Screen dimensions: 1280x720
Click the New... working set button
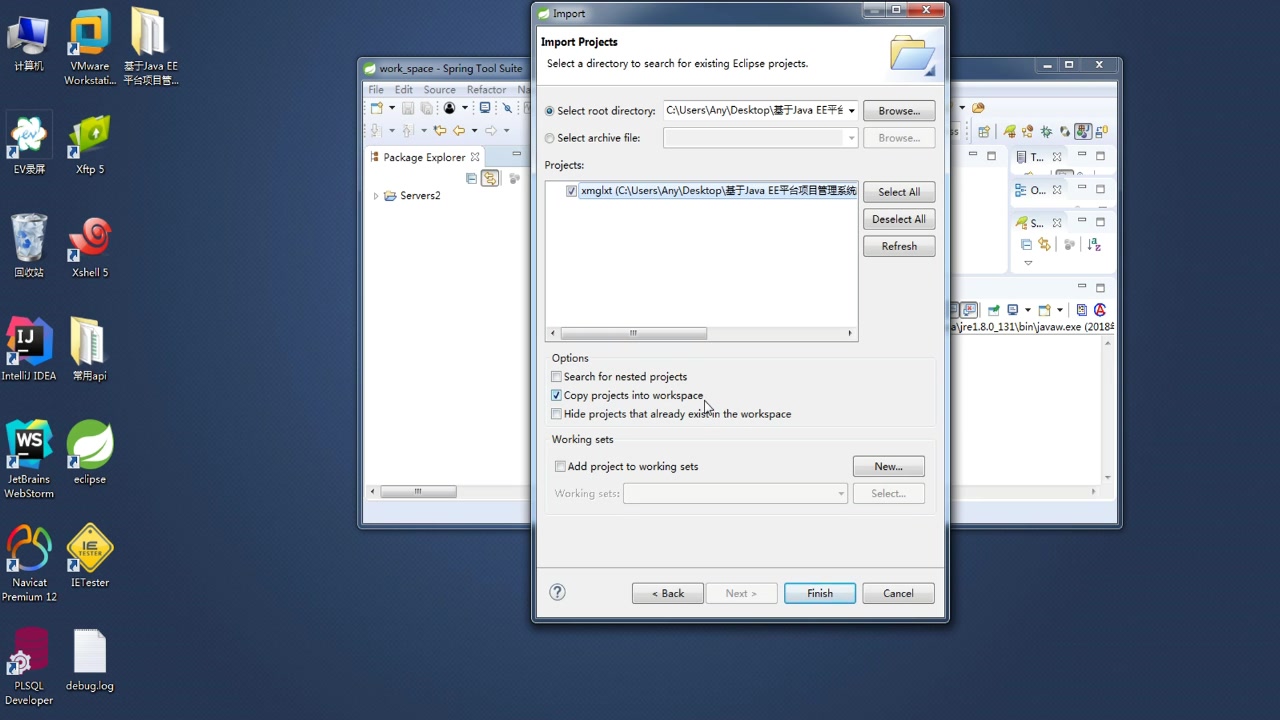point(888,466)
